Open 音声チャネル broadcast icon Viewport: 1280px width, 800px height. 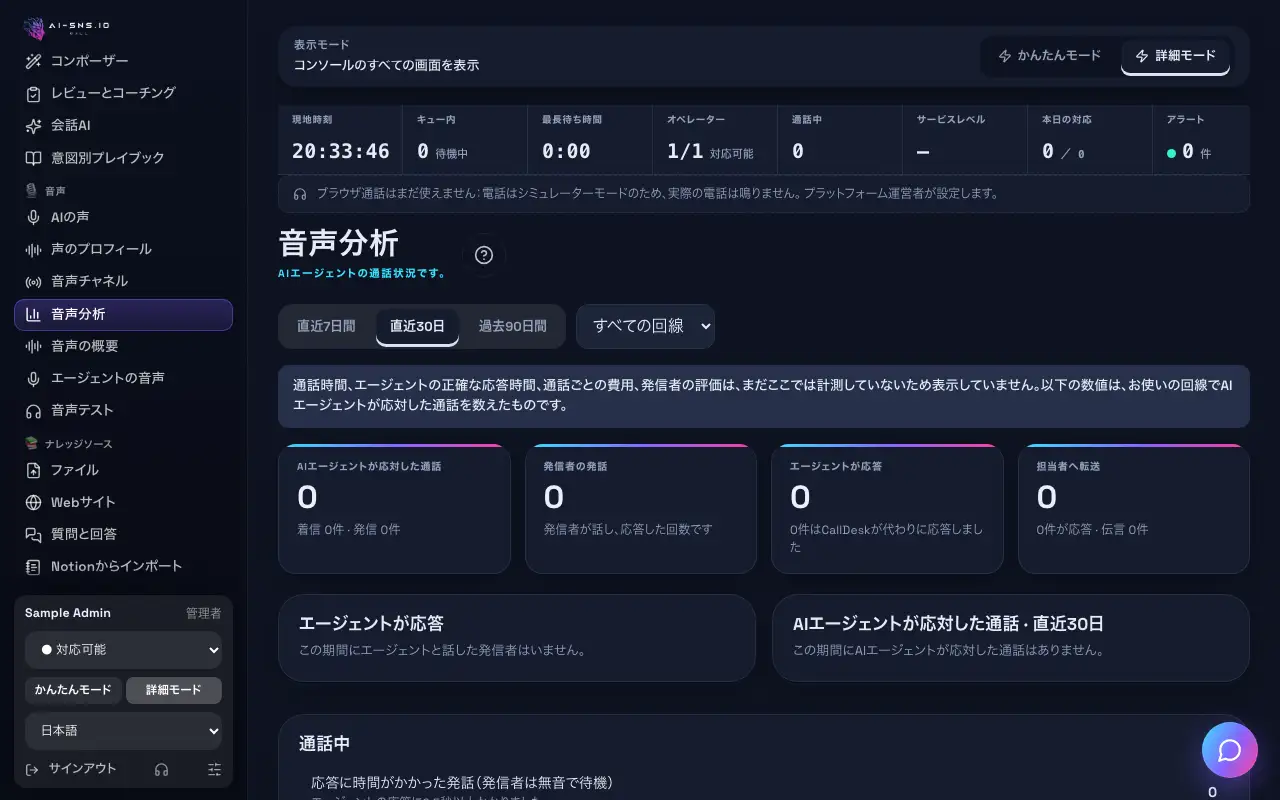pos(33,282)
